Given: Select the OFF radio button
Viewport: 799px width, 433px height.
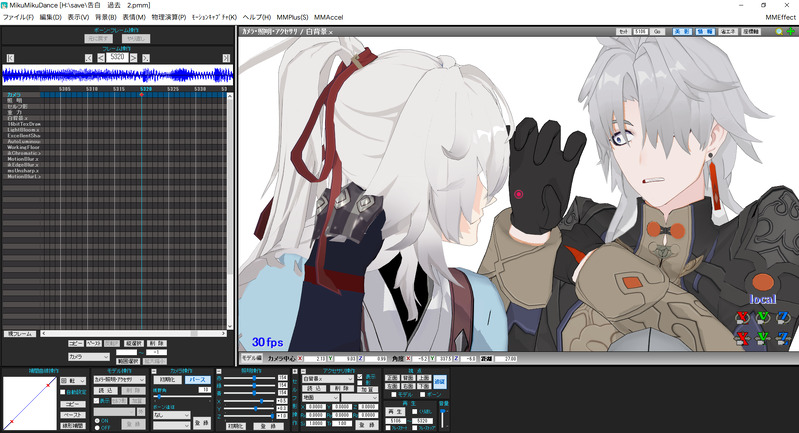Looking at the screenshot, I should click(x=97, y=428).
